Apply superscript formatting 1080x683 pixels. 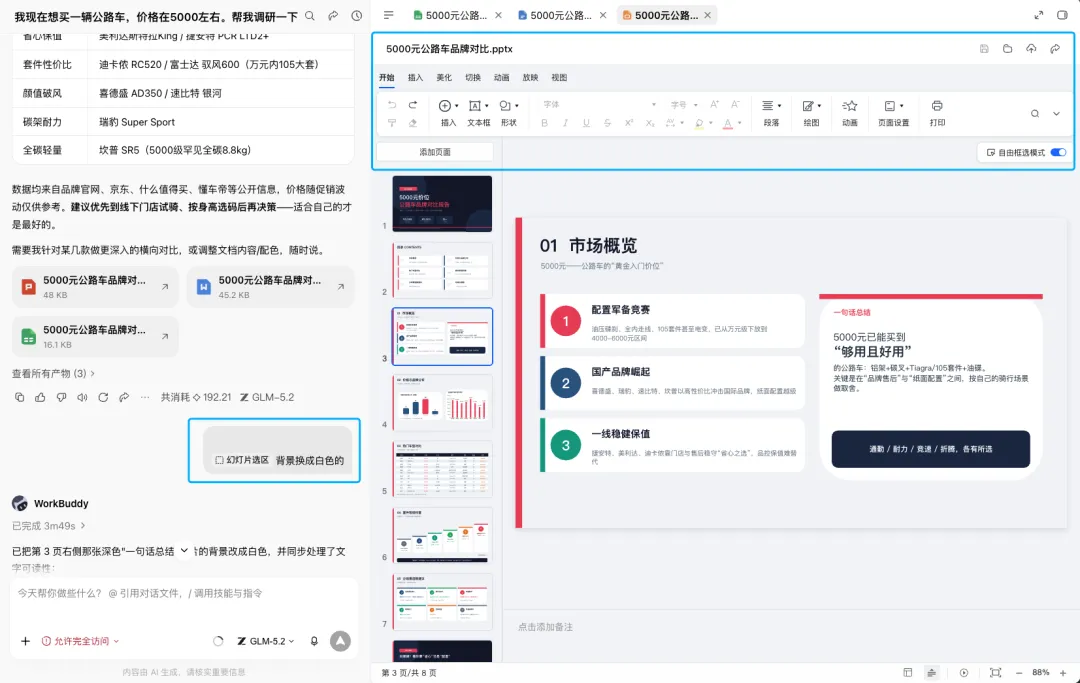(x=628, y=123)
